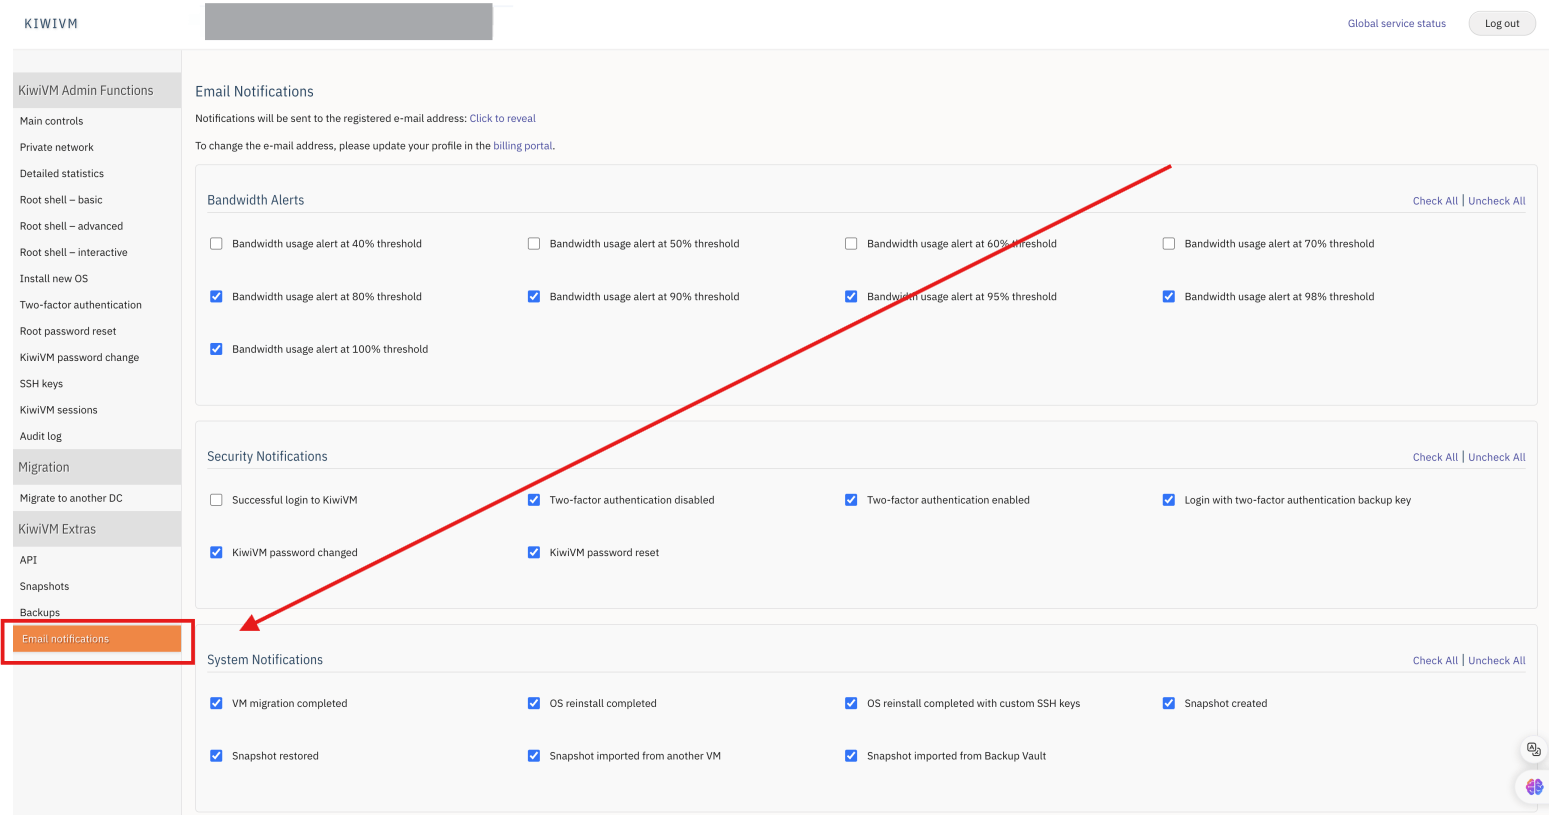The width and height of the screenshot is (1549, 815).
Task: Click to reveal registered e-mail address
Action: 503,118
